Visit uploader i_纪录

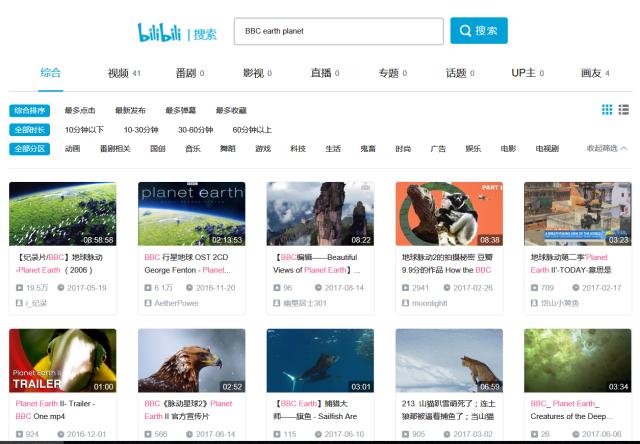coord(36,303)
